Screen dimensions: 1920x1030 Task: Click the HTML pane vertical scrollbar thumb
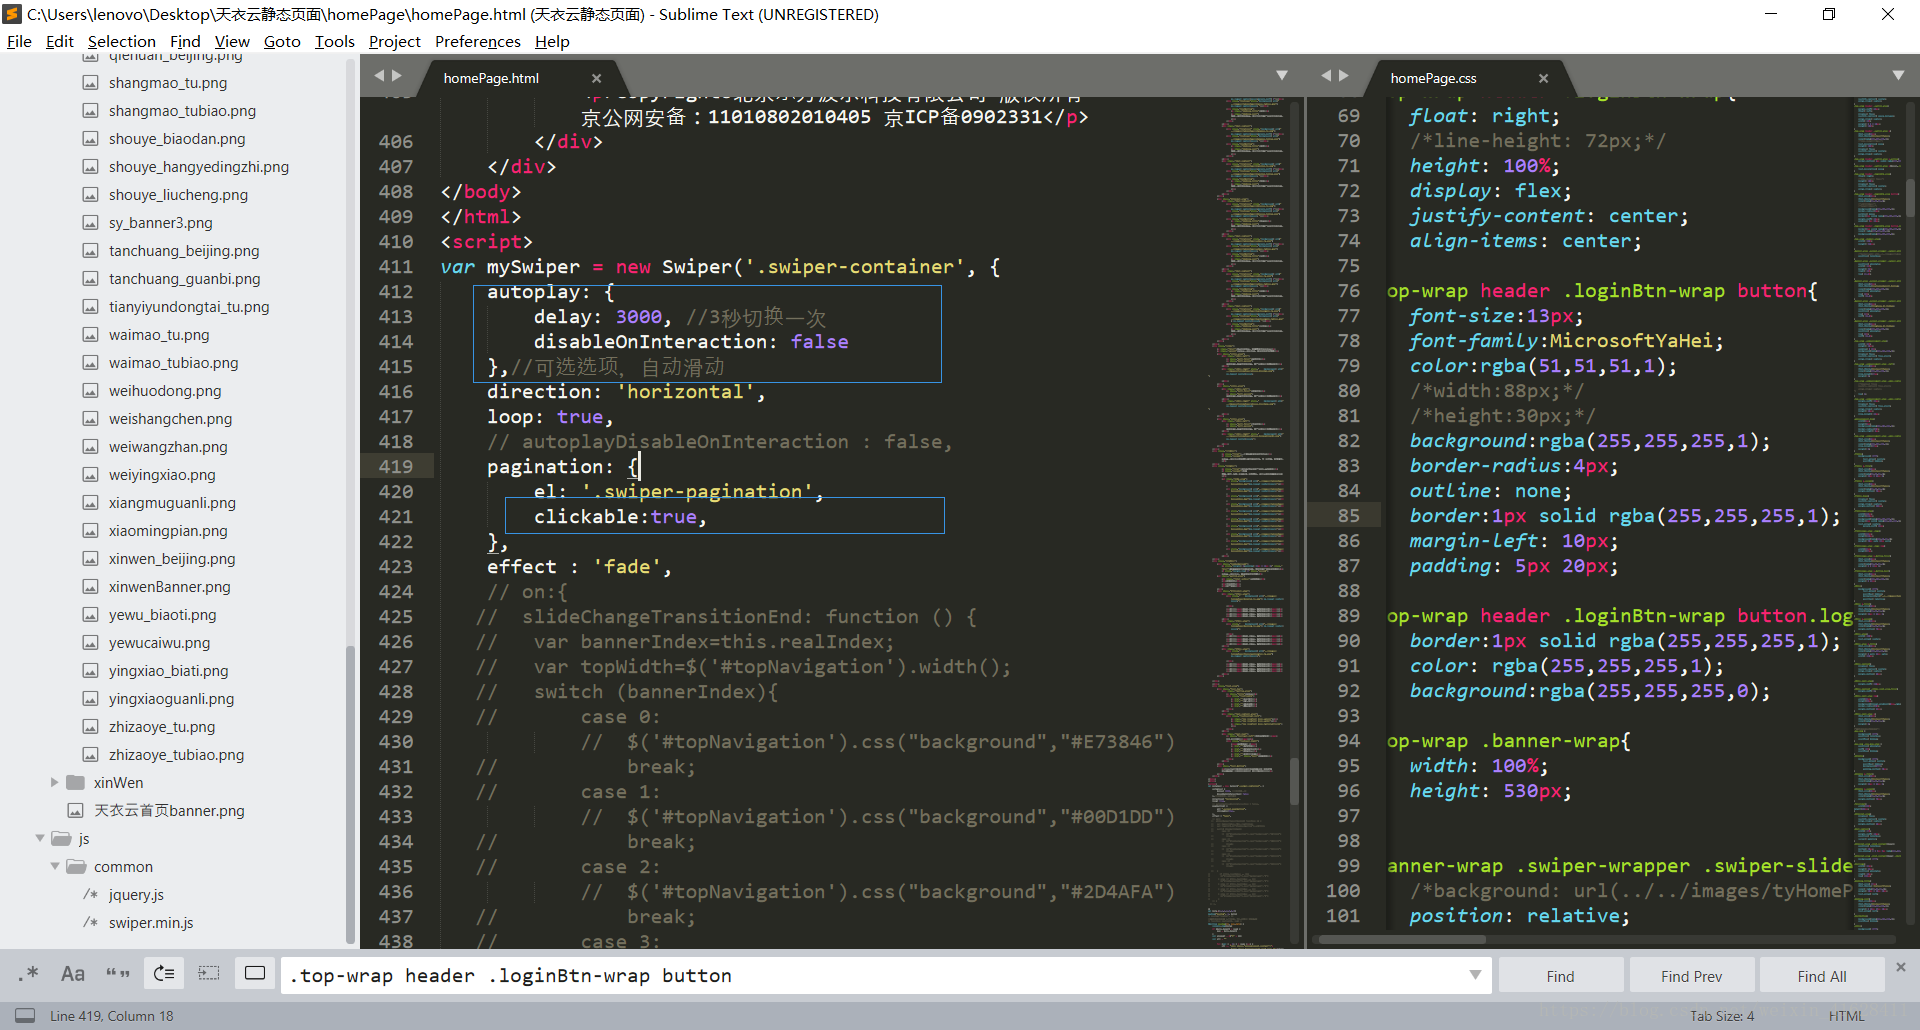(1294, 782)
